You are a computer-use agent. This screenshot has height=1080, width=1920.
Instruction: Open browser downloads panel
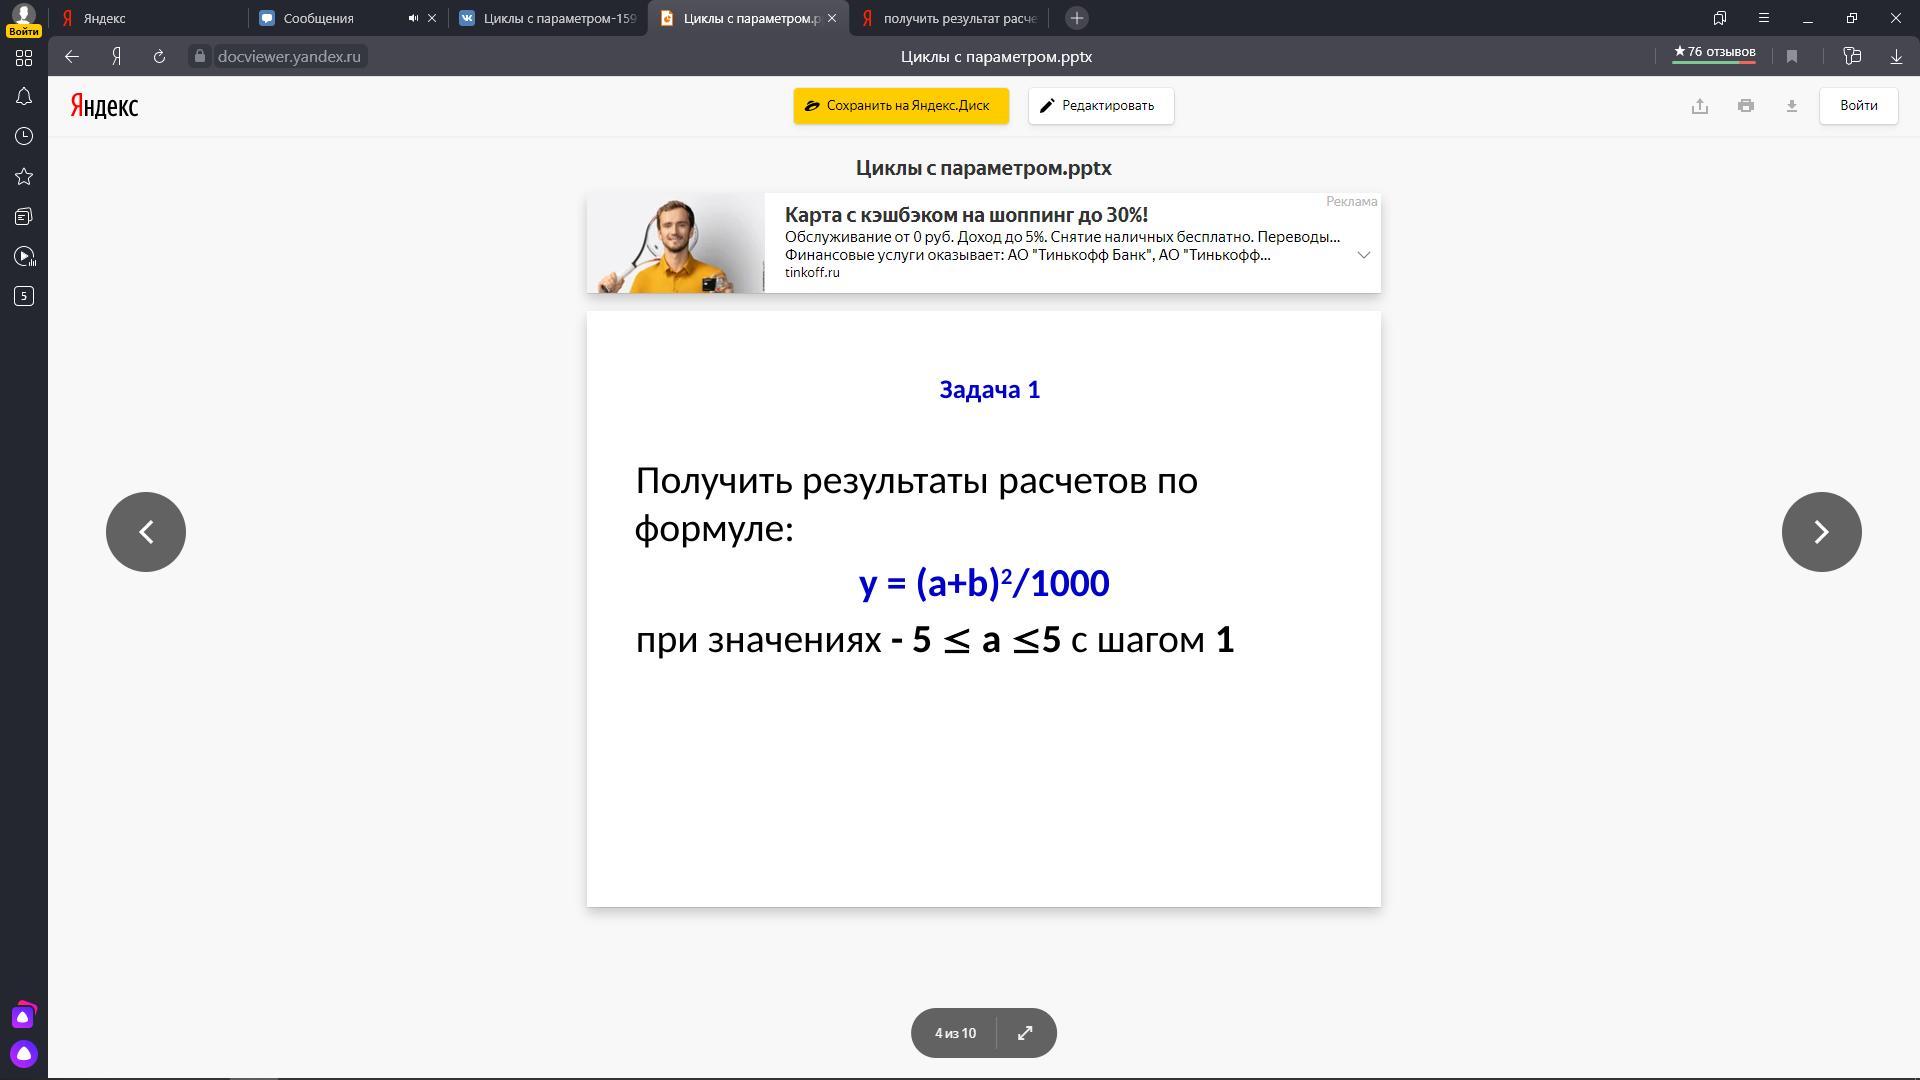click(1896, 57)
